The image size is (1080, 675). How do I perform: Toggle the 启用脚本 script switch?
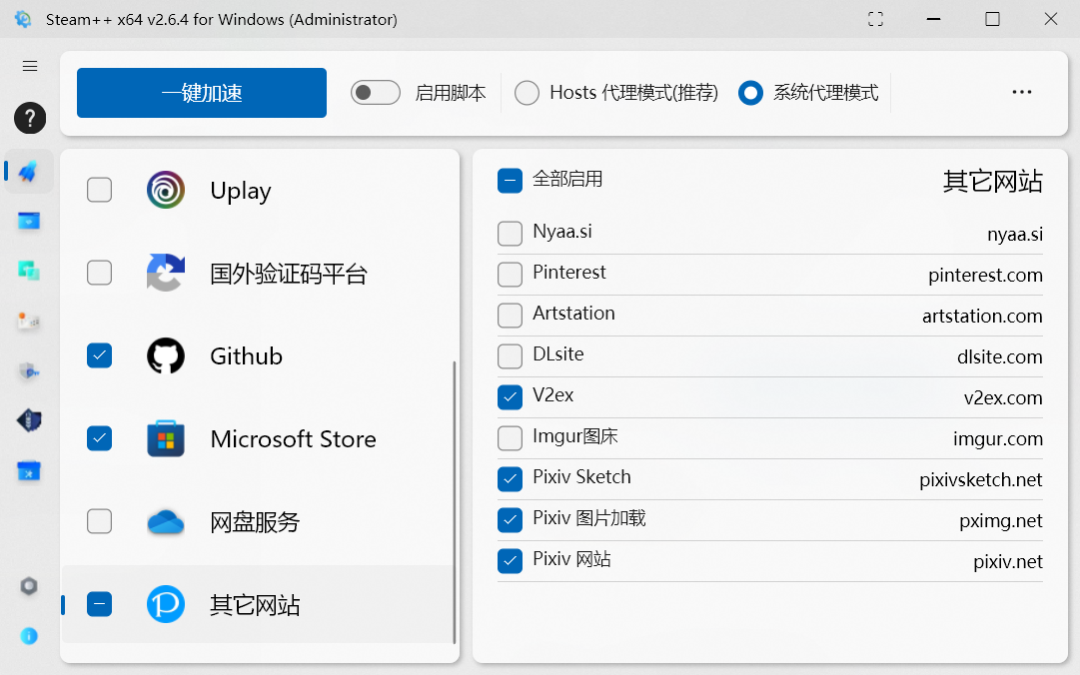pos(375,92)
